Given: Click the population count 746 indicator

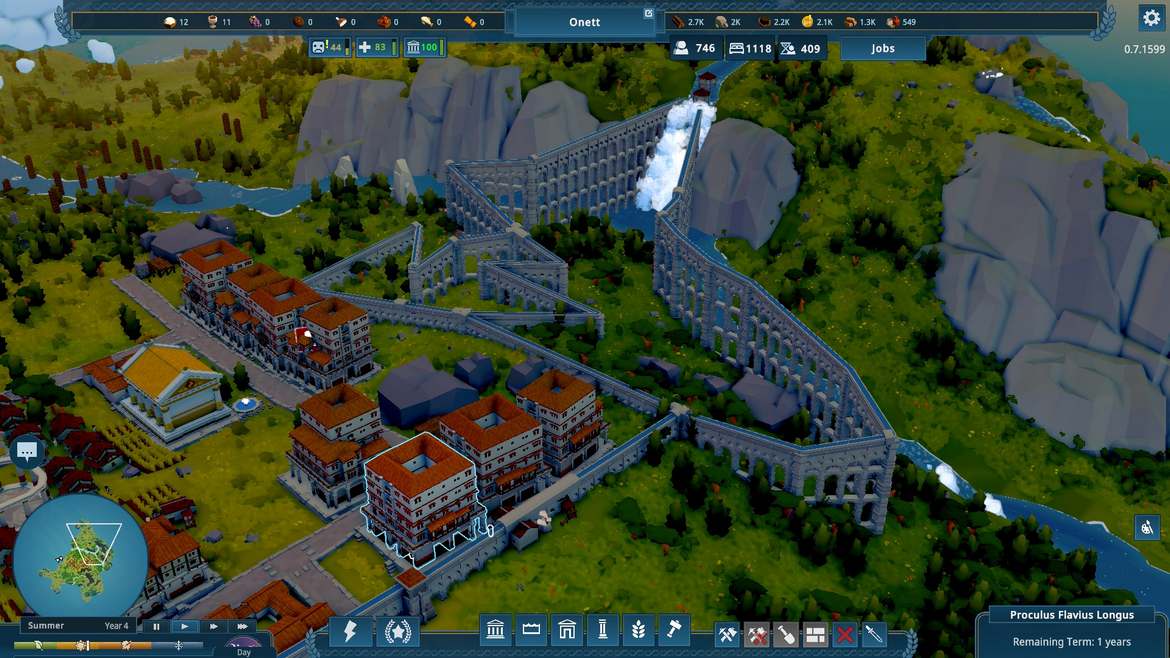Looking at the screenshot, I should tap(696, 48).
